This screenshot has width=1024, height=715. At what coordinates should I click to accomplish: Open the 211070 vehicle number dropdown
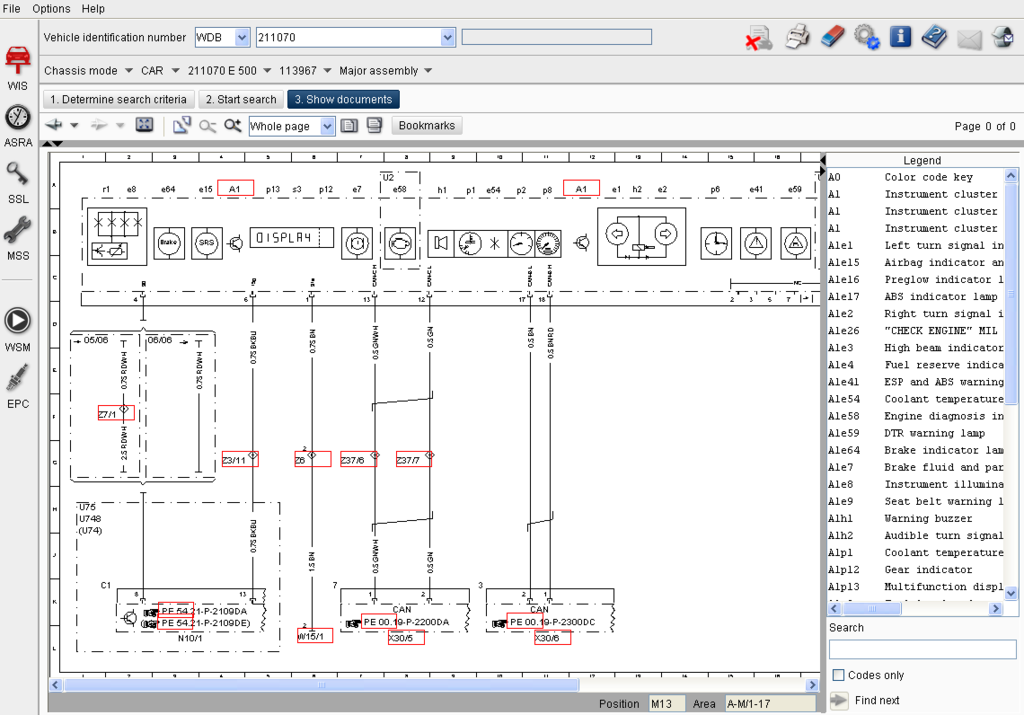tap(447, 38)
